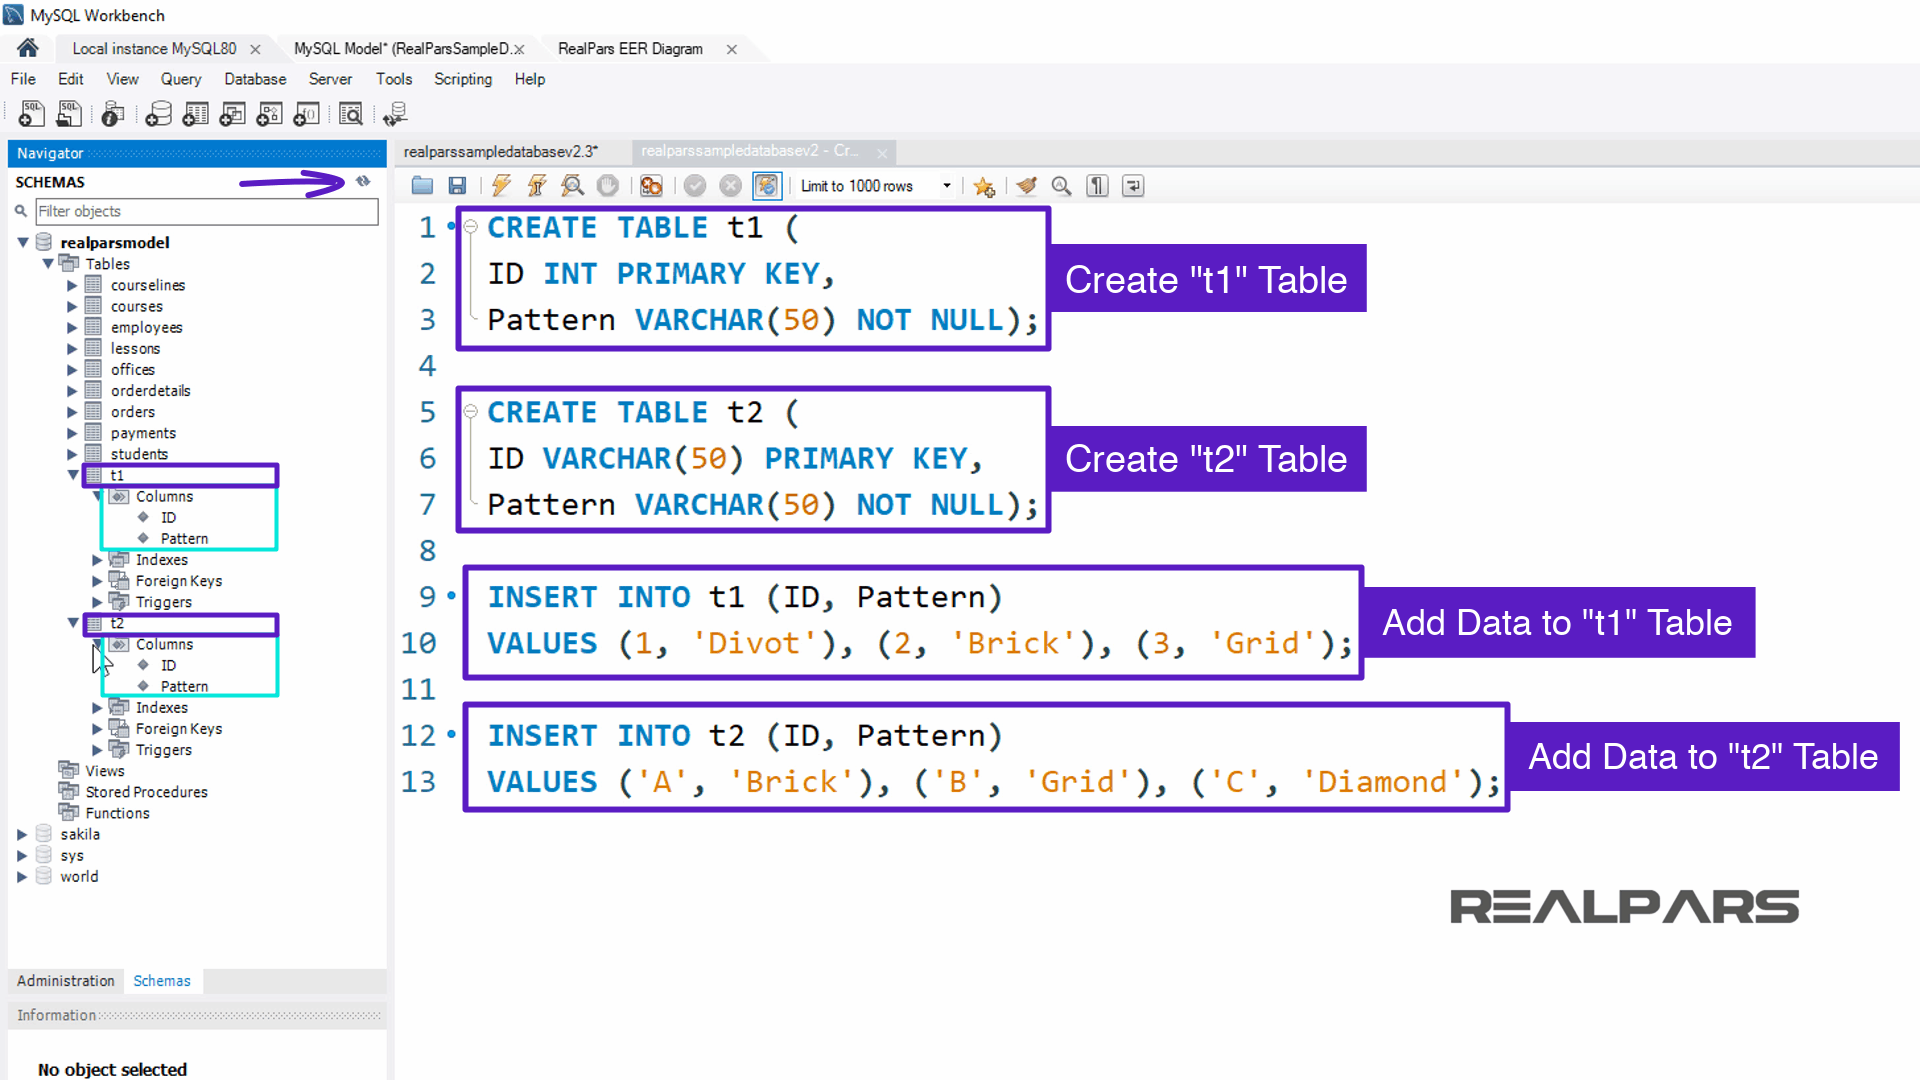
Task: Collapse the realparsmodel schema
Action: (x=23, y=242)
